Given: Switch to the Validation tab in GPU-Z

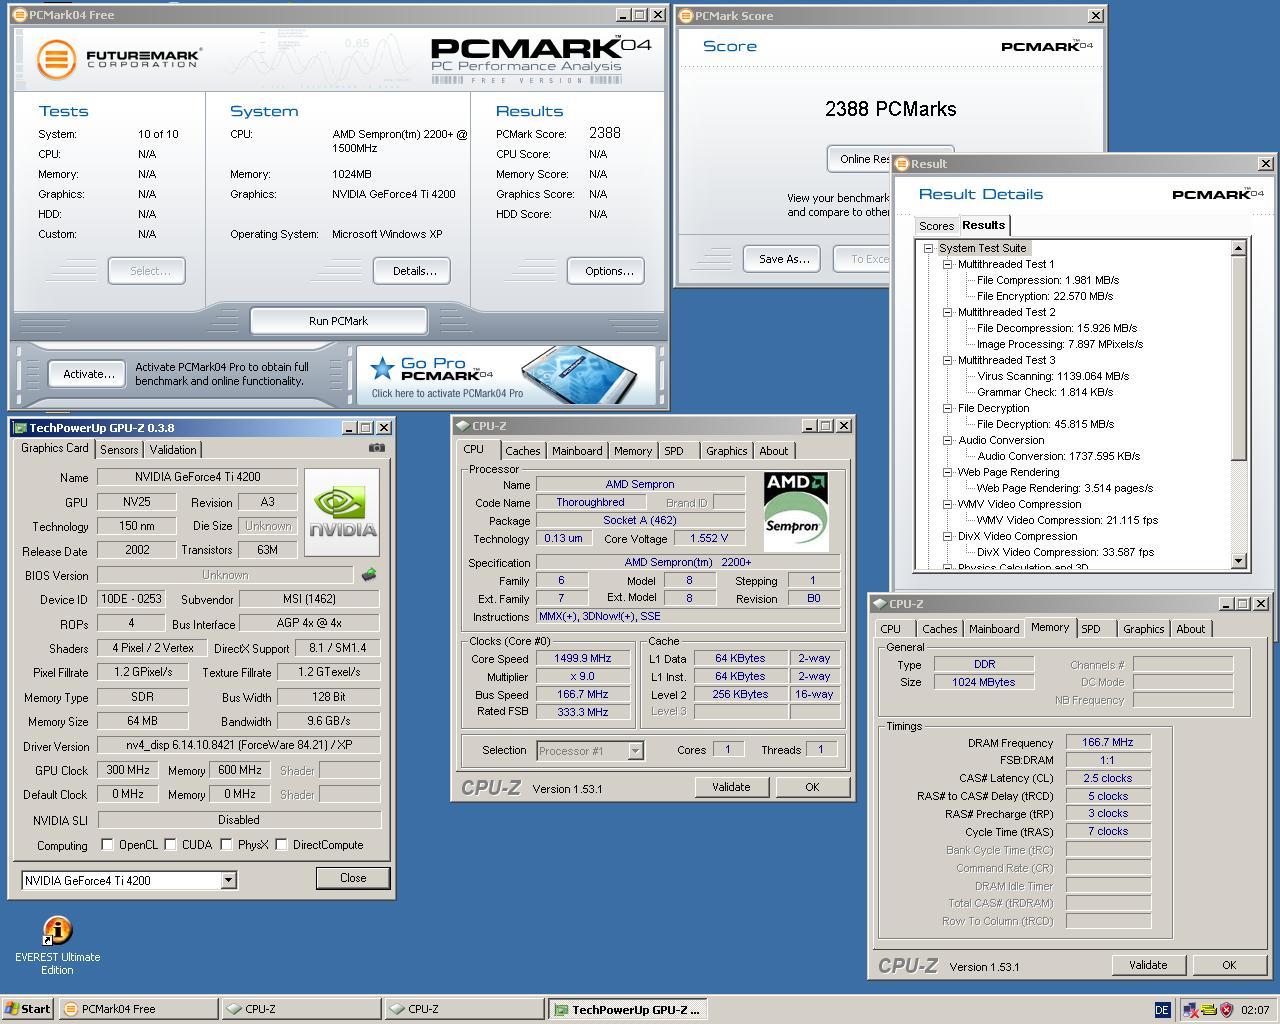Looking at the screenshot, I should 173,450.
